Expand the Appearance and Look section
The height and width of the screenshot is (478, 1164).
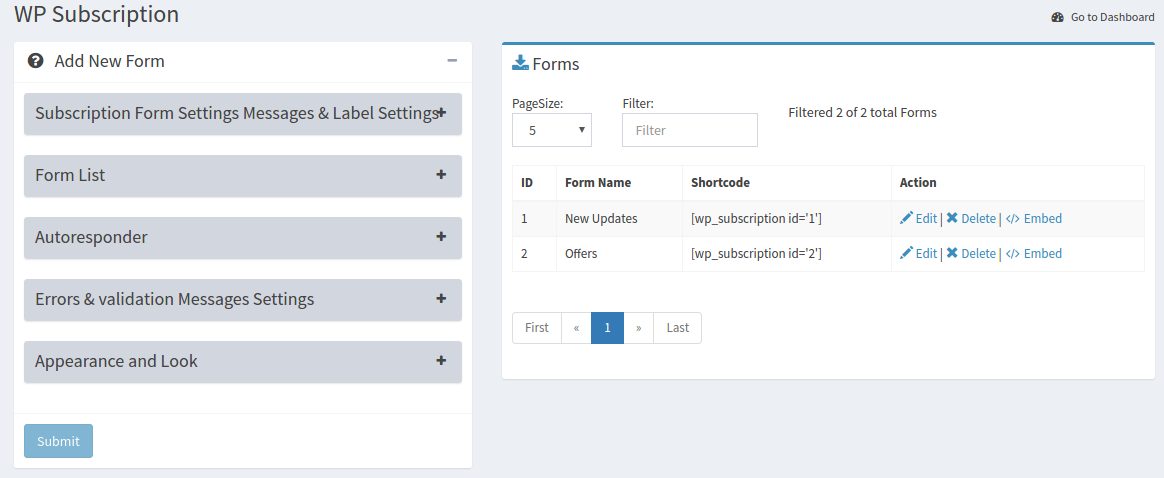[x=243, y=361]
